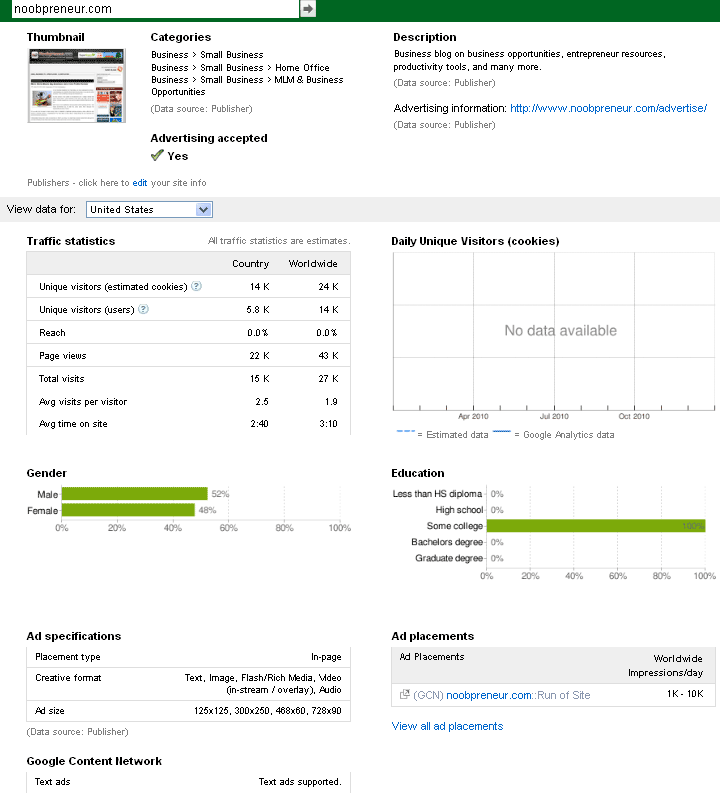Click the 14 K country estimated cookies value
Viewport: 720px width, 794px height.
(259, 287)
